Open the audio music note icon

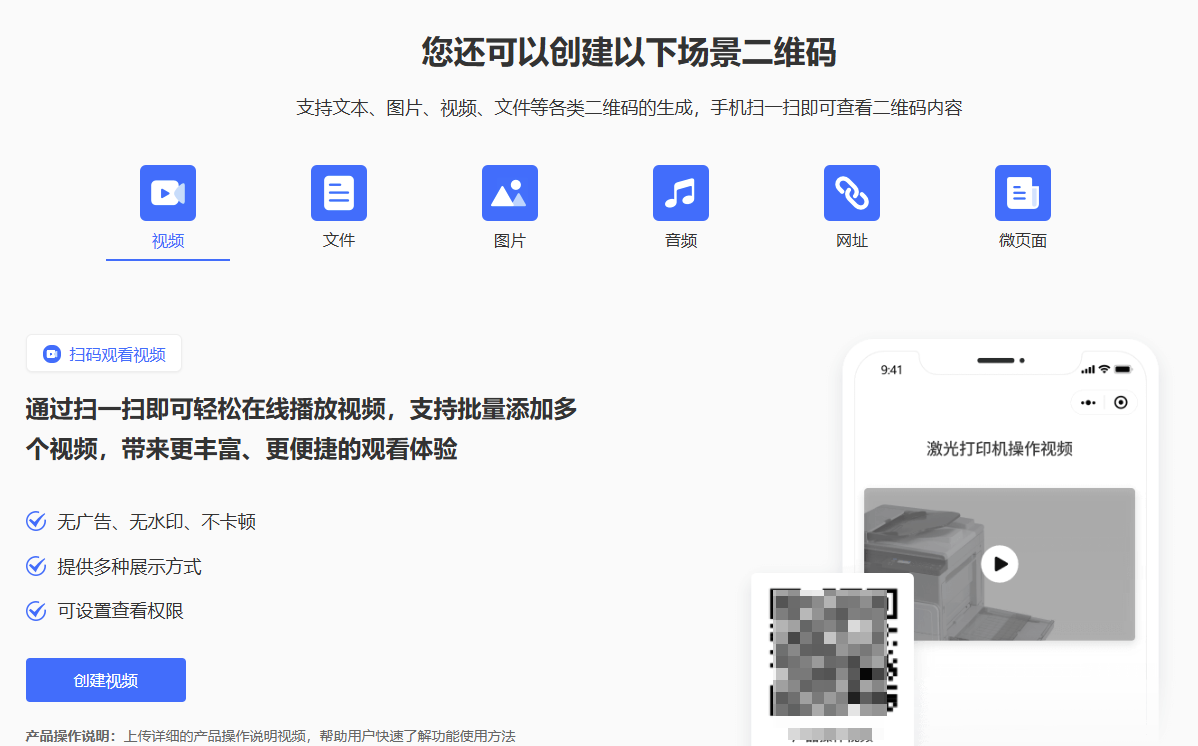point(681,193)
